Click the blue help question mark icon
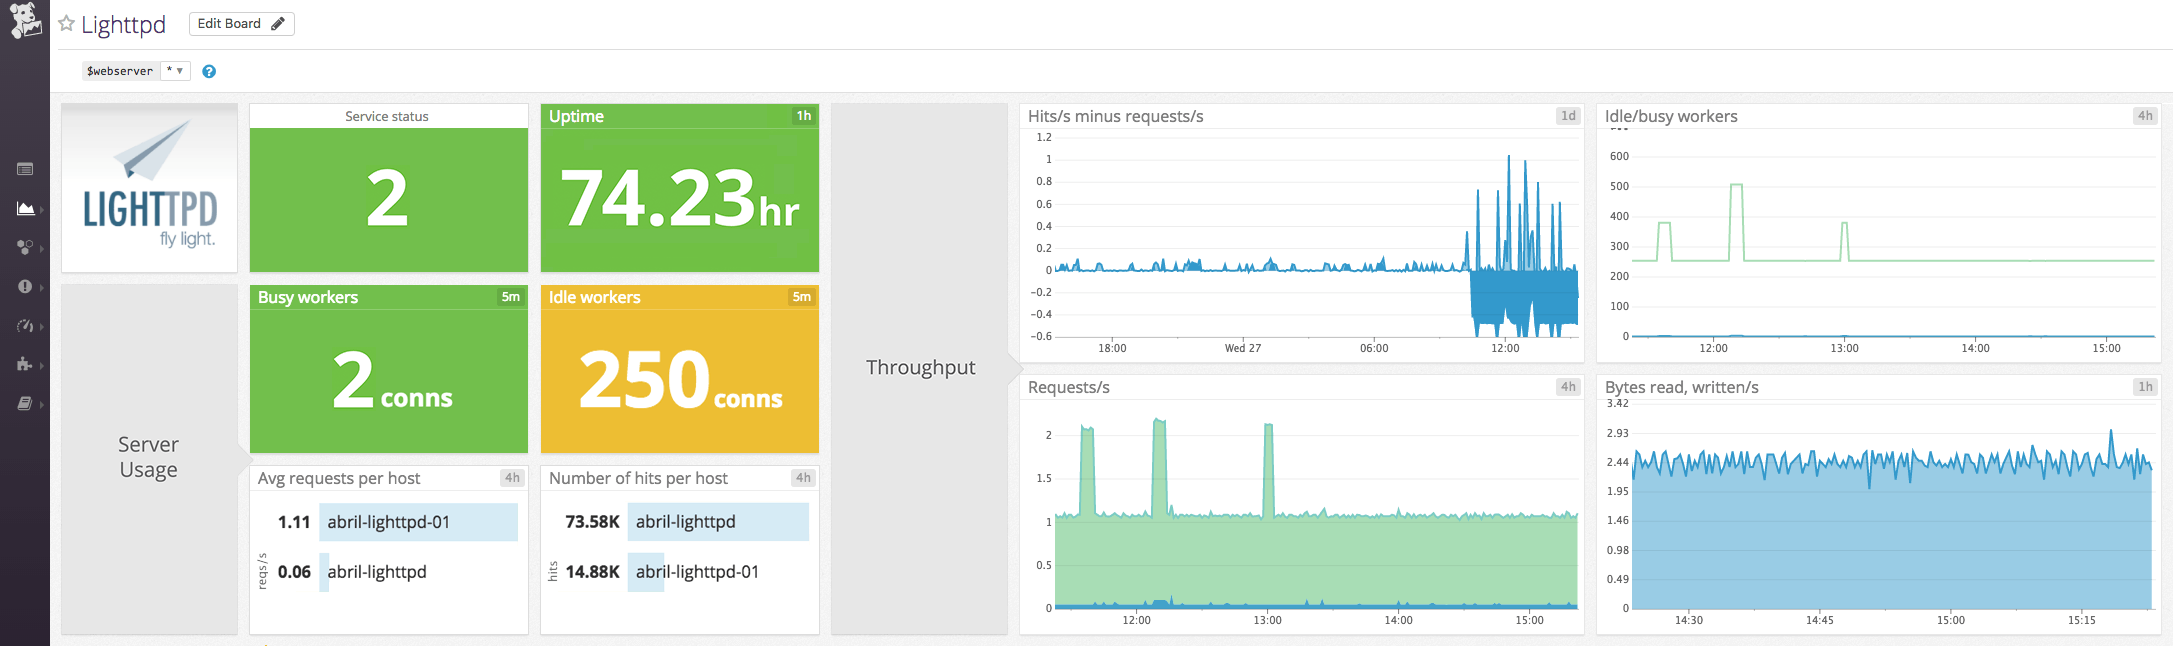Screen dimensions: 2173x646 click(x=209, y=71)
